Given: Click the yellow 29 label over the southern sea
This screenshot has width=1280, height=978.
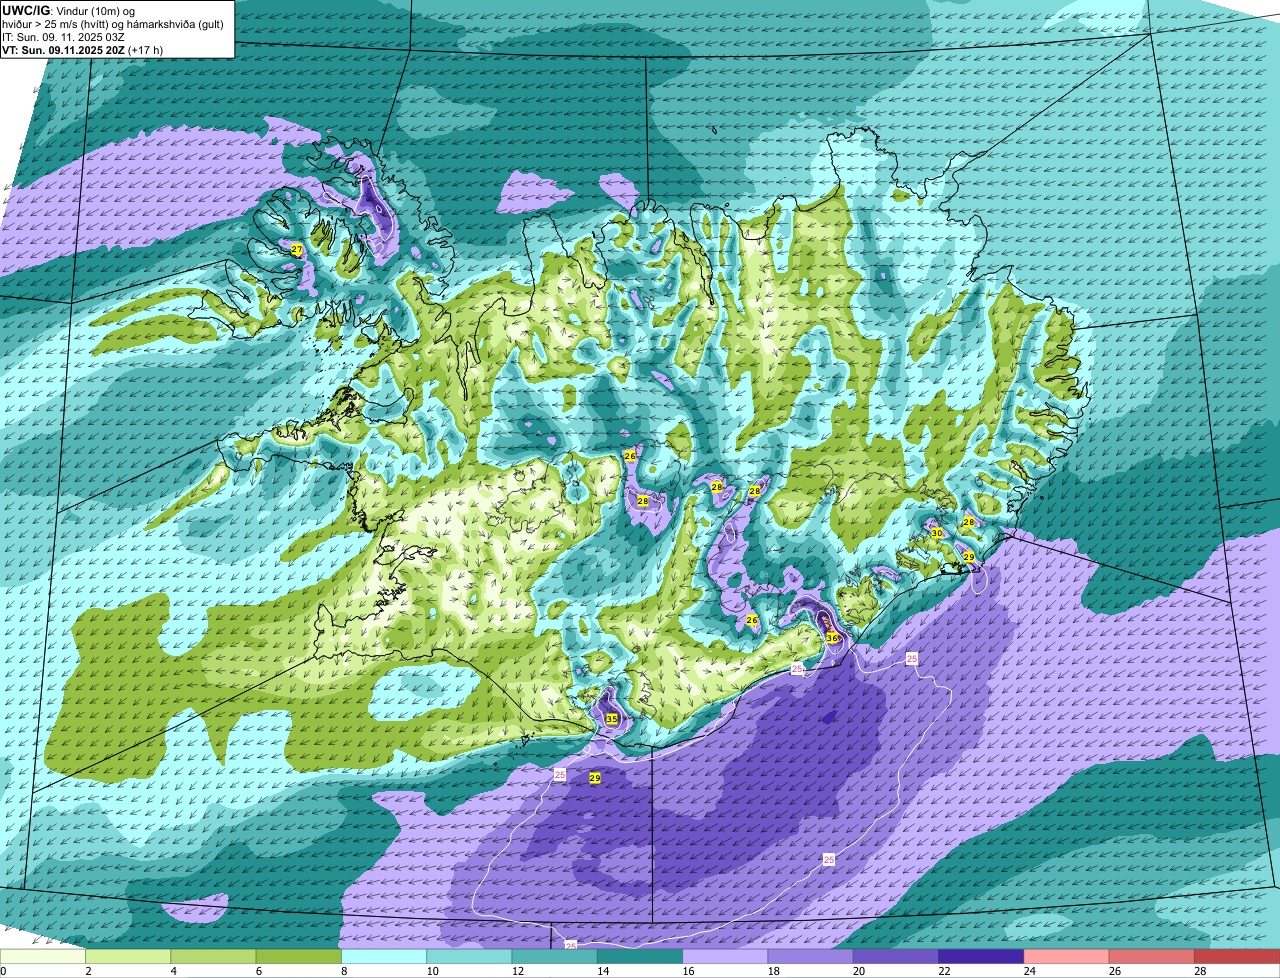Looking at the screenshot, I should coord(595,778).
